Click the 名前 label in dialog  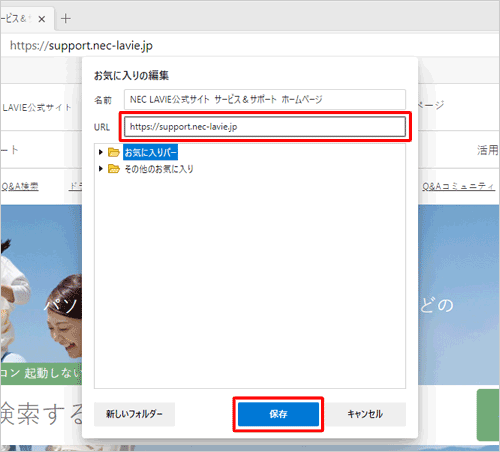[x=103, y=100]
